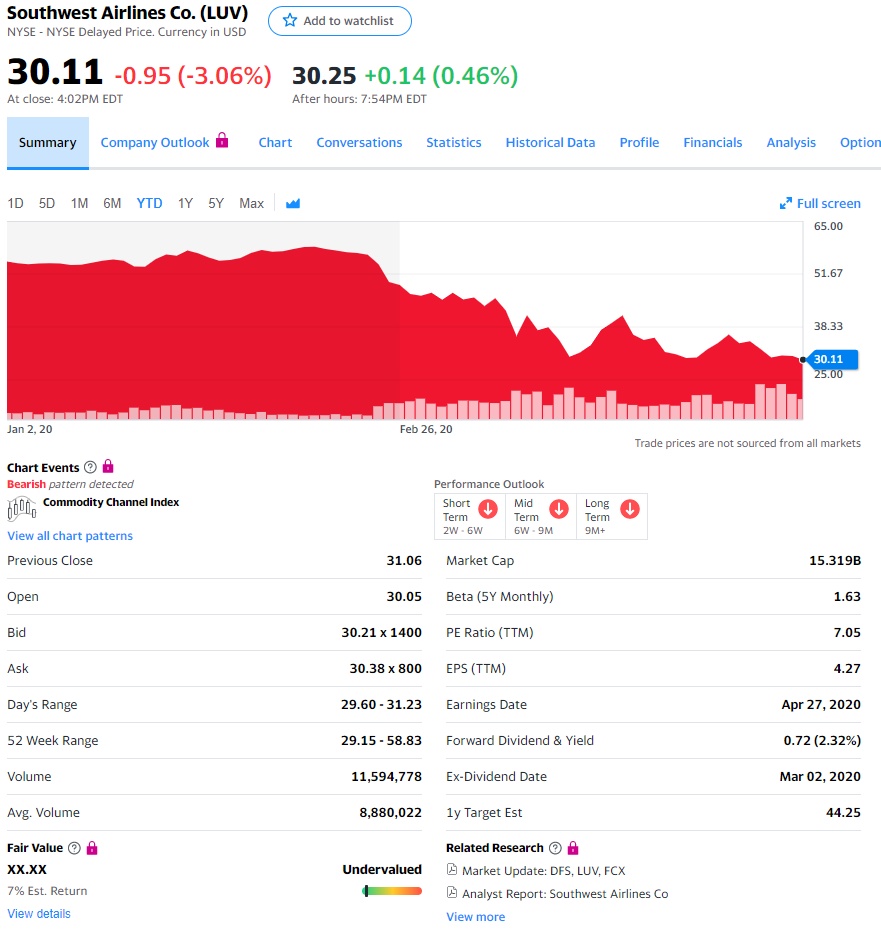
Task: Click the Avg. Volume value 8,880,022
Action: coord(390,813)
